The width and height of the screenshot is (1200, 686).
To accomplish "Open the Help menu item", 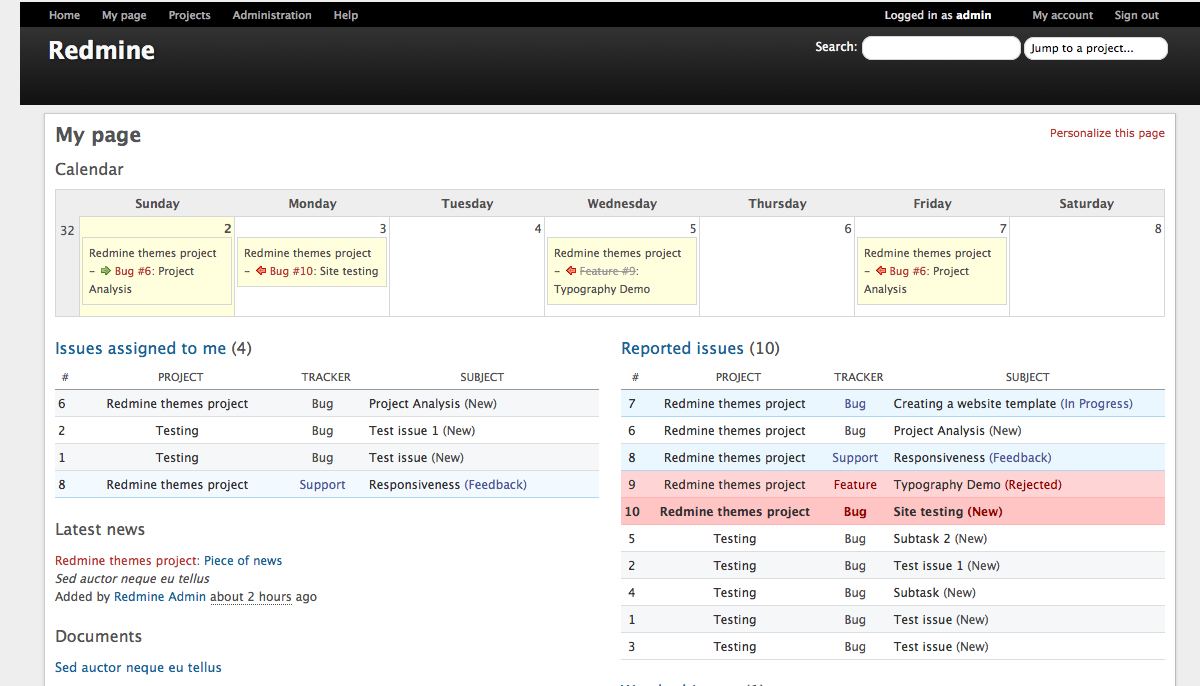I will [x=346, y=15].
